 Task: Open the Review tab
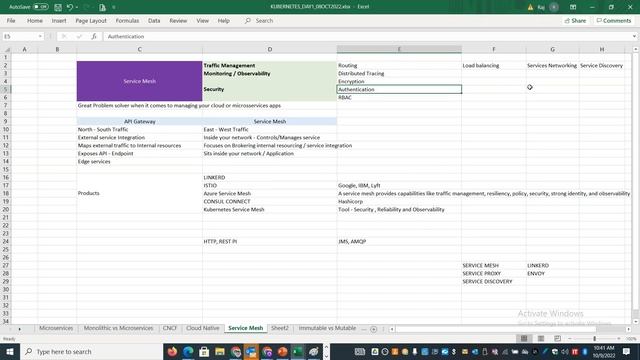(x=178, y=20)
